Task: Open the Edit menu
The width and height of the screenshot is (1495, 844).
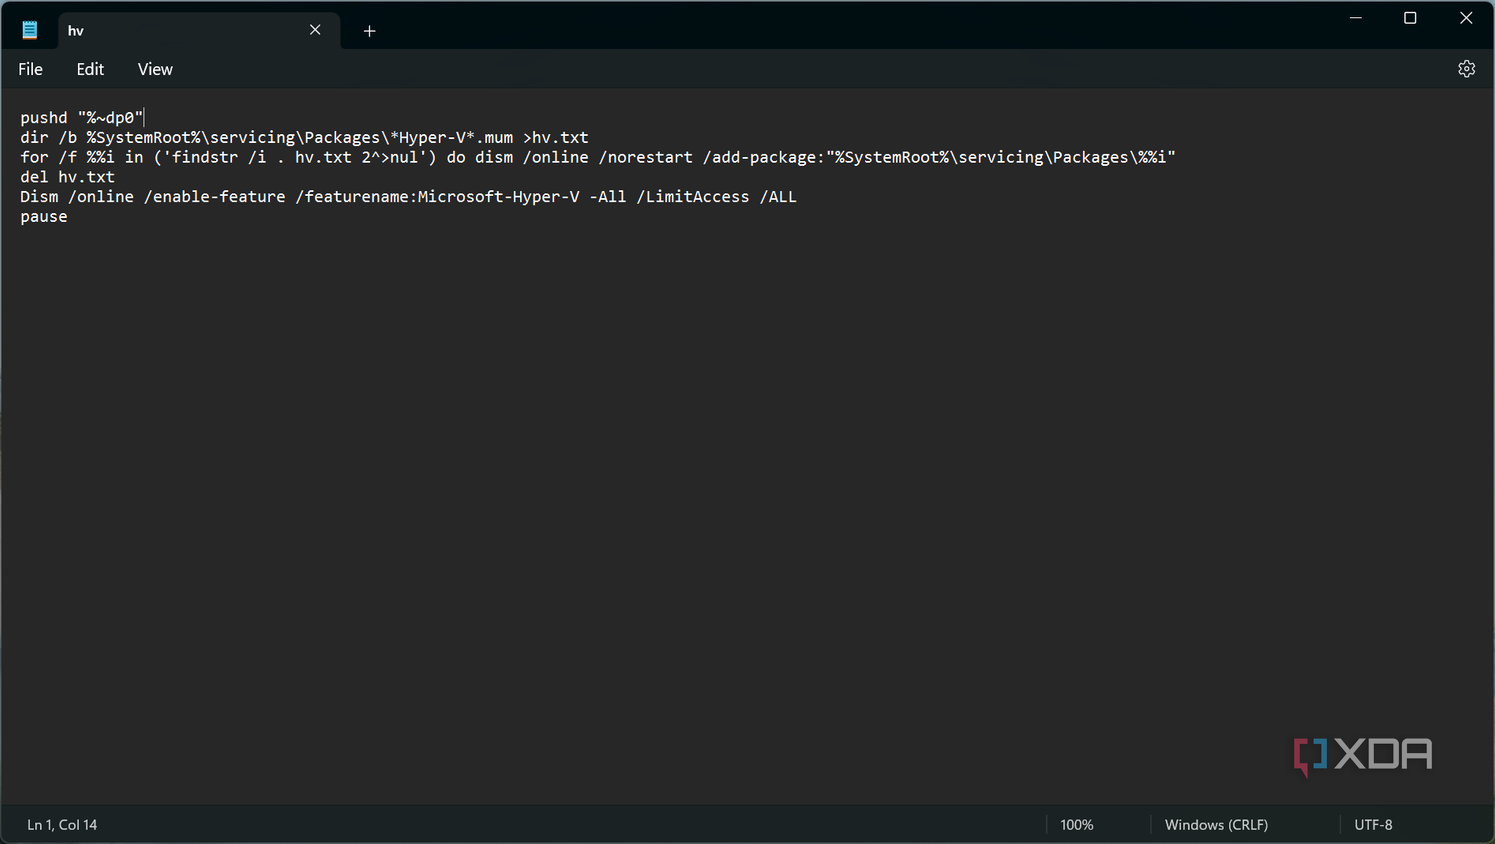Action: tap(90, 69)
